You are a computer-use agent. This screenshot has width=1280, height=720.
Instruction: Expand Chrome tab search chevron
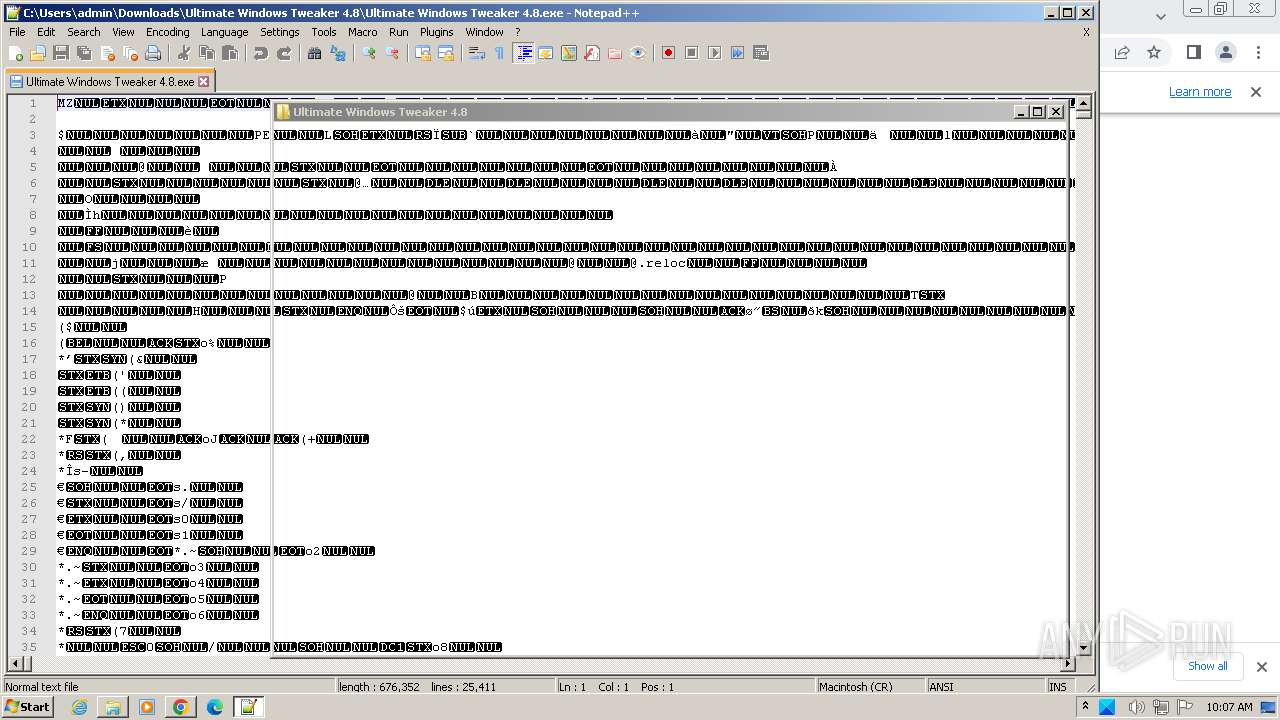(x=1160, y=16)
